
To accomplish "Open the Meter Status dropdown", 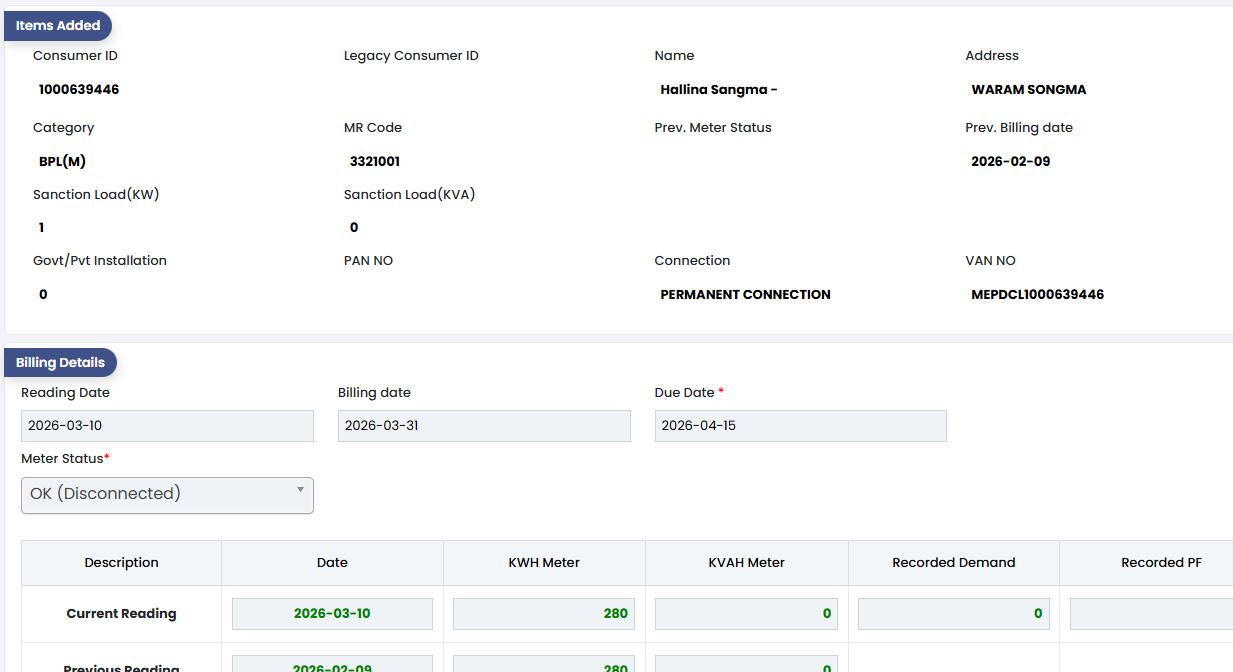I will (x=167, y=495).
